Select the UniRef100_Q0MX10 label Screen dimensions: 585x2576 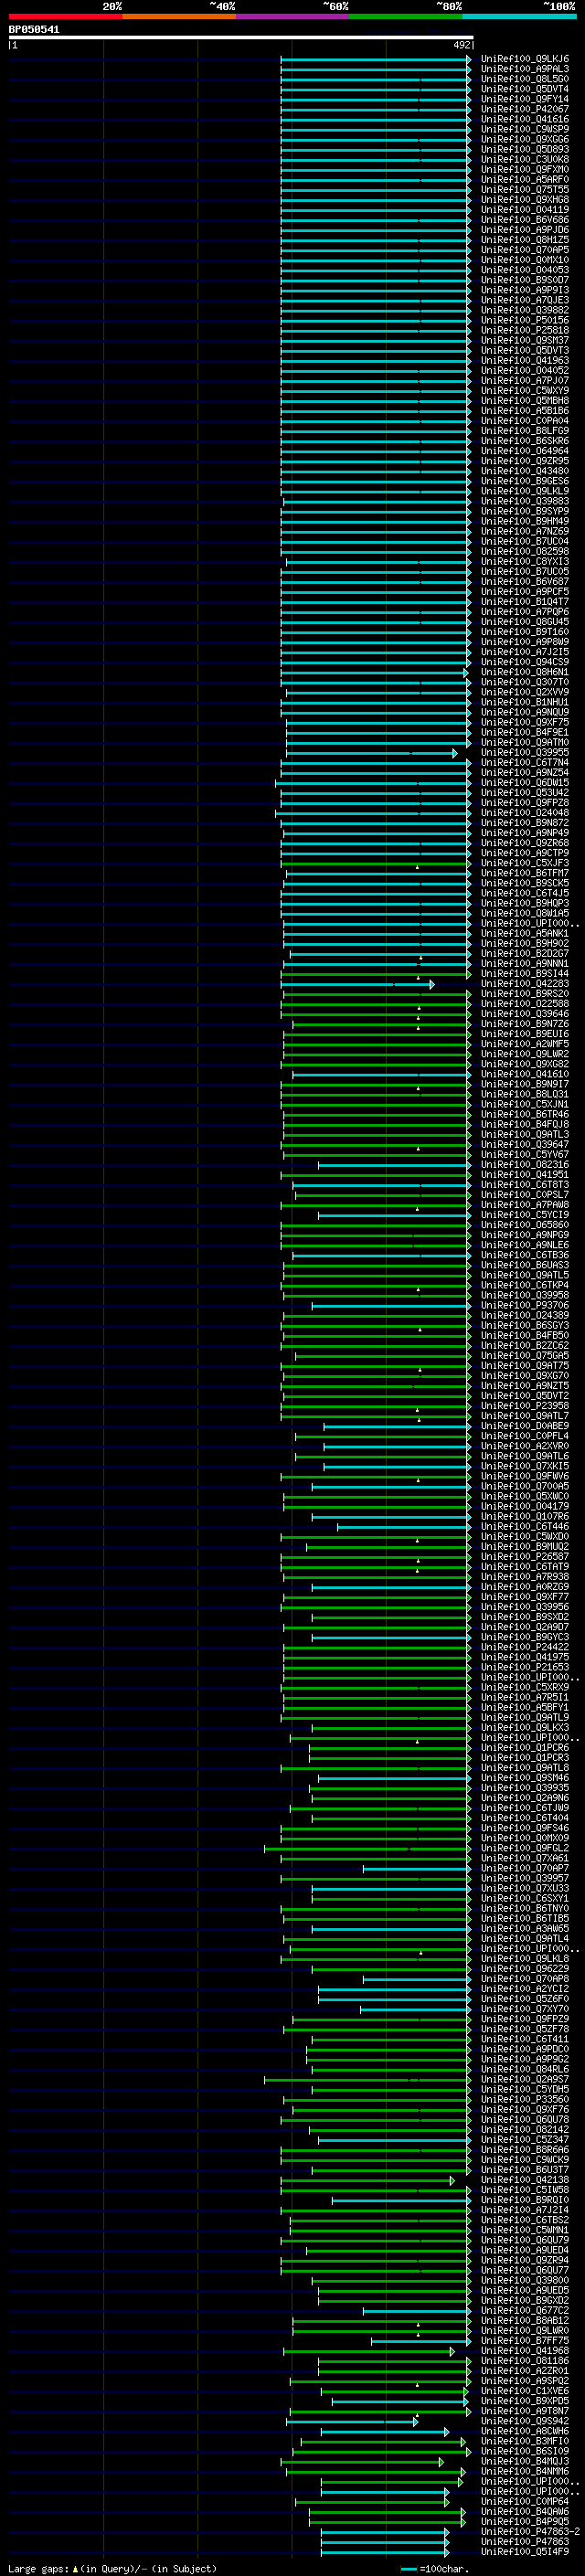coord(525,260)
